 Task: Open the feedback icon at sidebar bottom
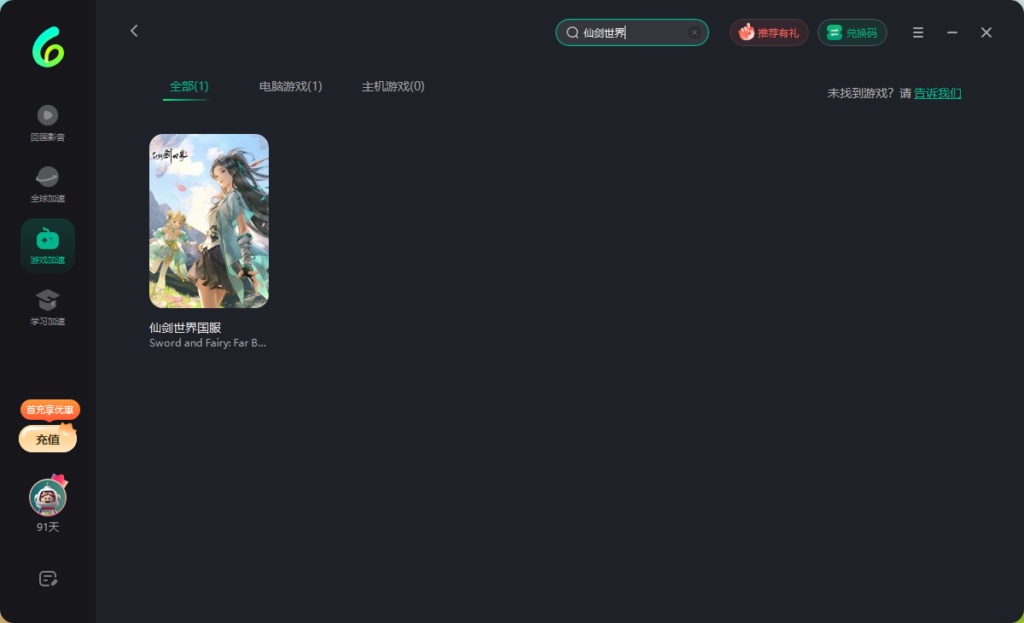[x=47, y=578]
